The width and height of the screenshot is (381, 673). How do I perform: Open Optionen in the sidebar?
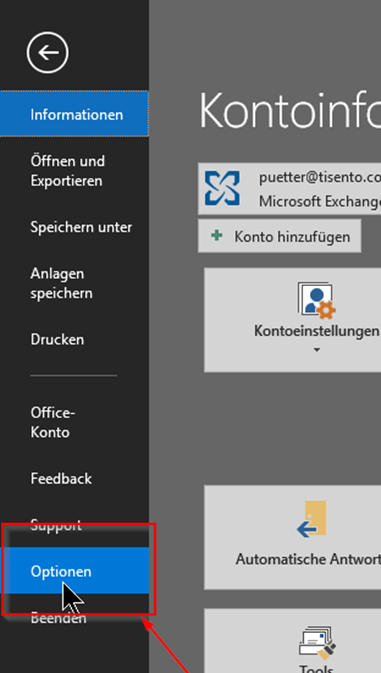tap(74, 571)
